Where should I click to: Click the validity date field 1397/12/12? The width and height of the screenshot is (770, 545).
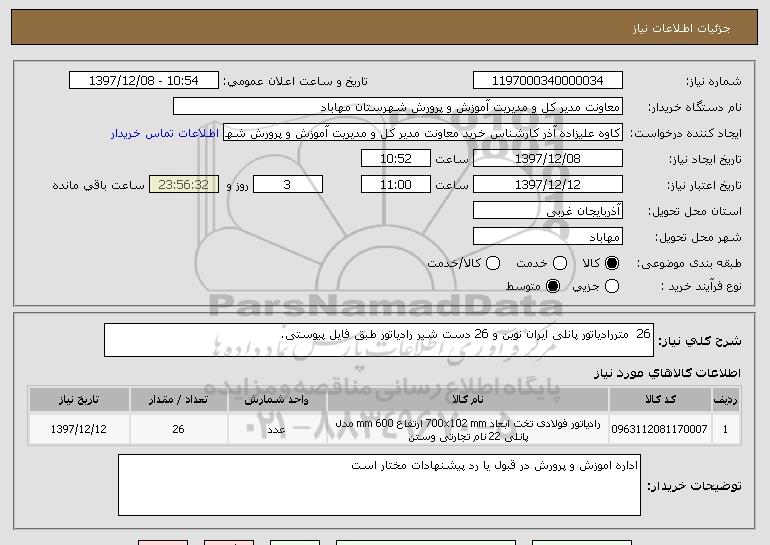[548, 185]
